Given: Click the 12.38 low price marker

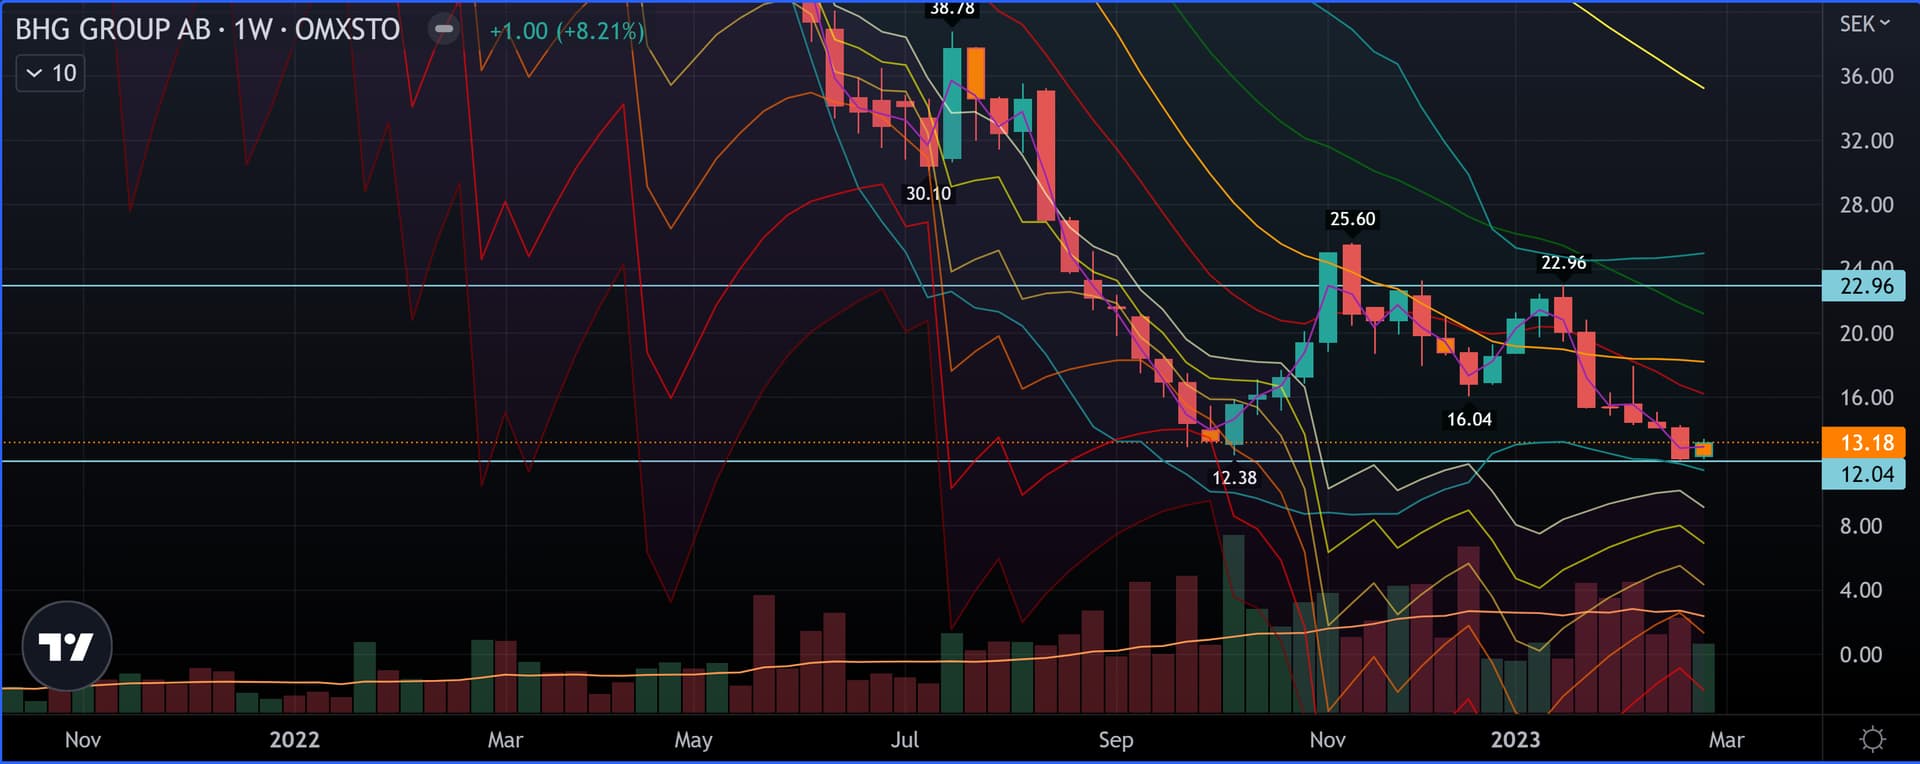Looking at the screenshot, I should pyautogui.click(x=1234, y=478).
